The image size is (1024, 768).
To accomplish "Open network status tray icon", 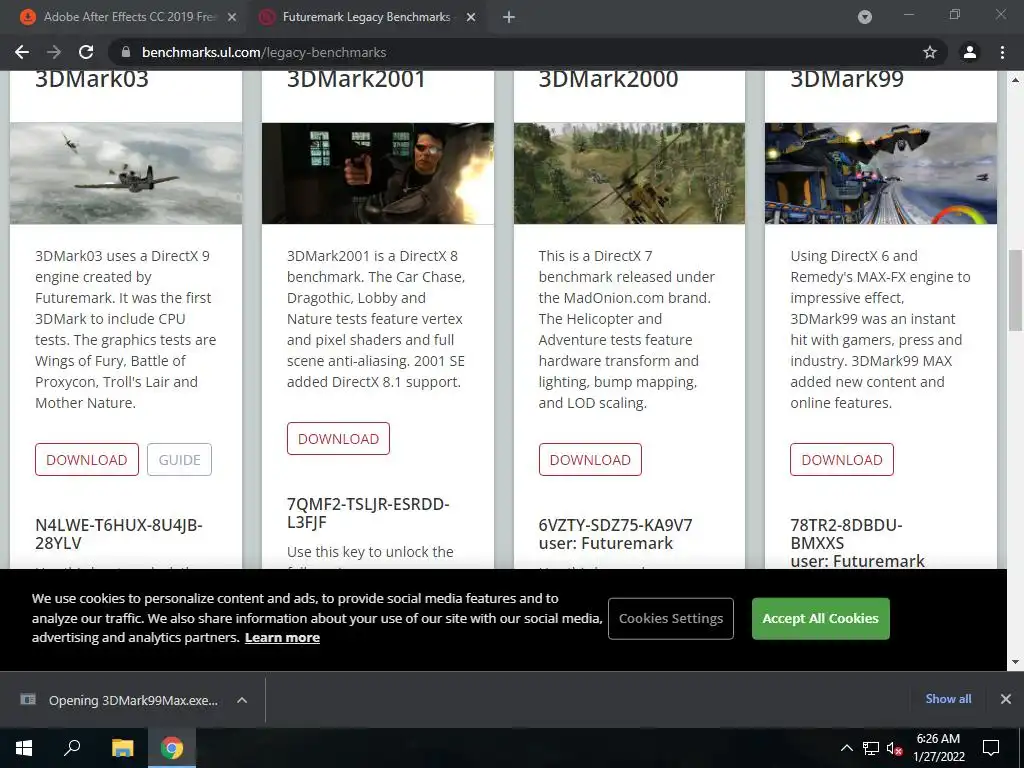I will 871,748.
